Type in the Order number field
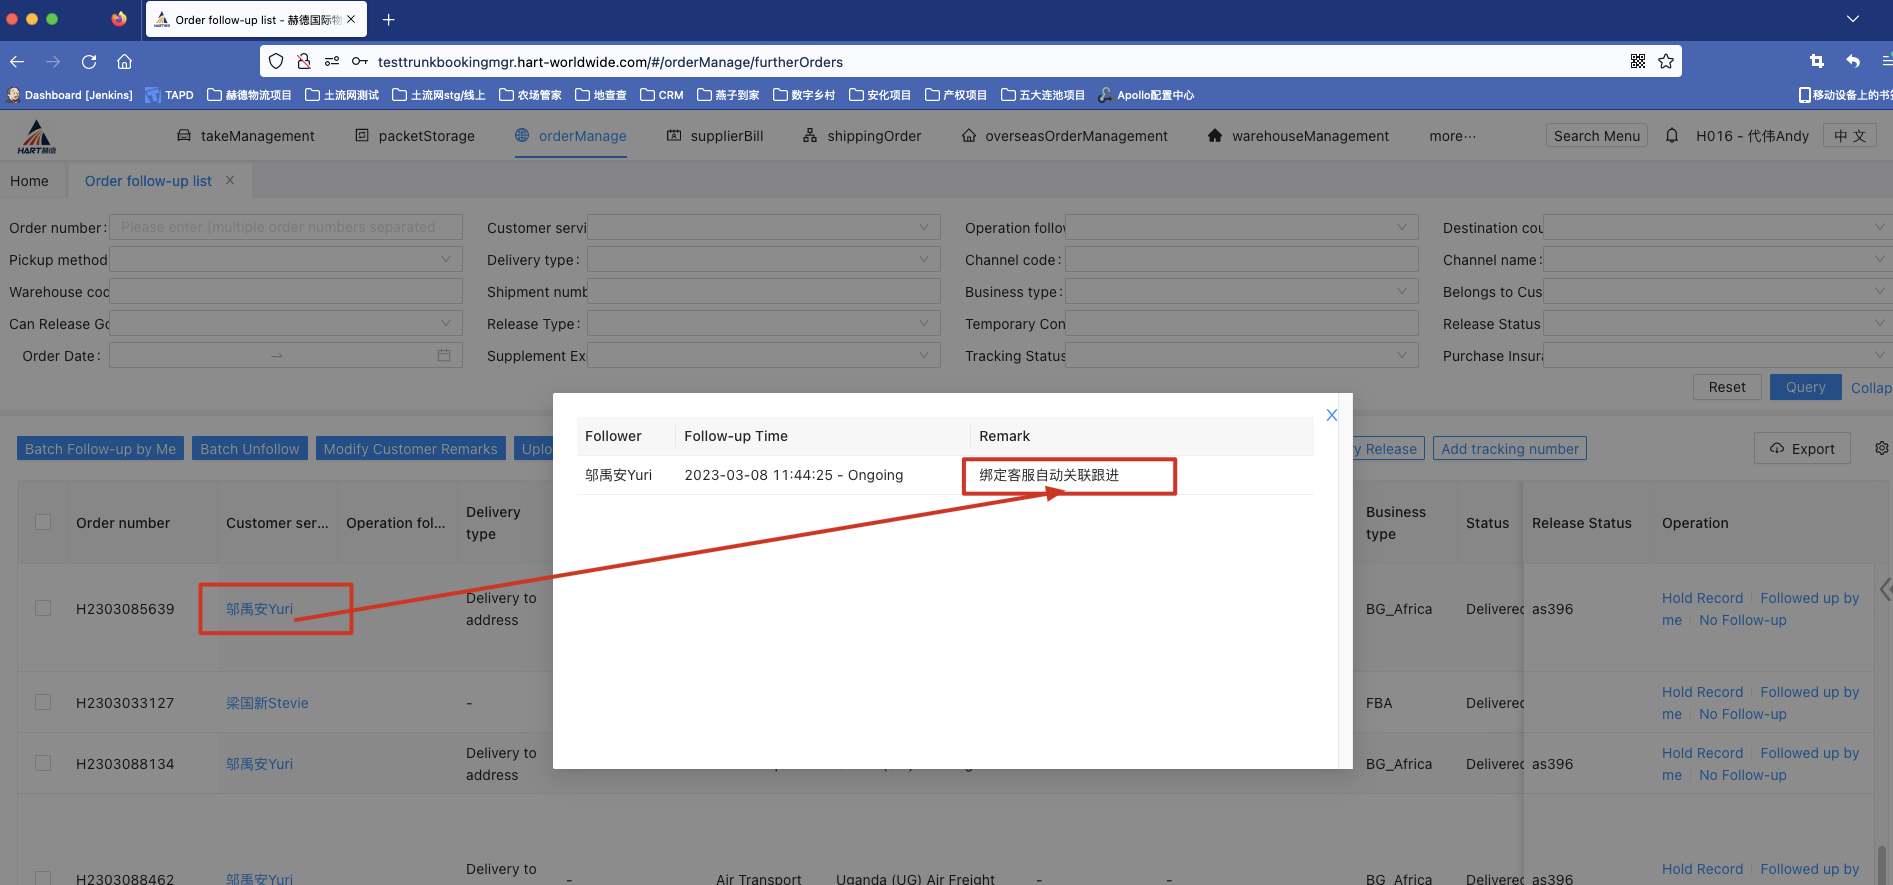 pyautogui.click(x=285, y=228)
